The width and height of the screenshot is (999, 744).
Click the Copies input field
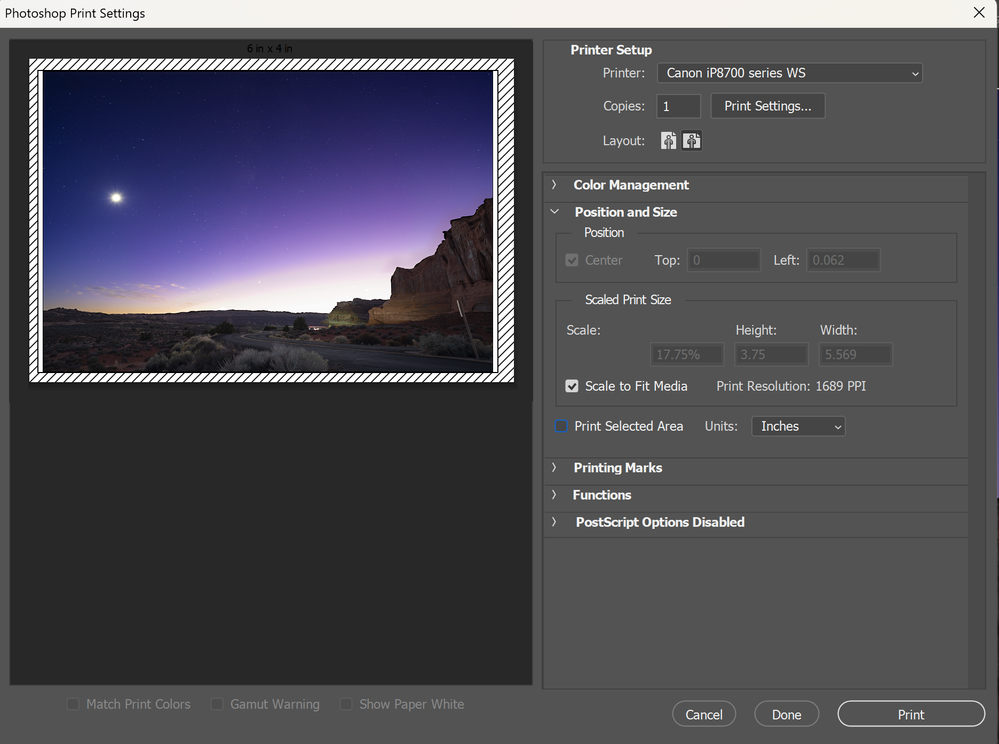tap(678, 106)
